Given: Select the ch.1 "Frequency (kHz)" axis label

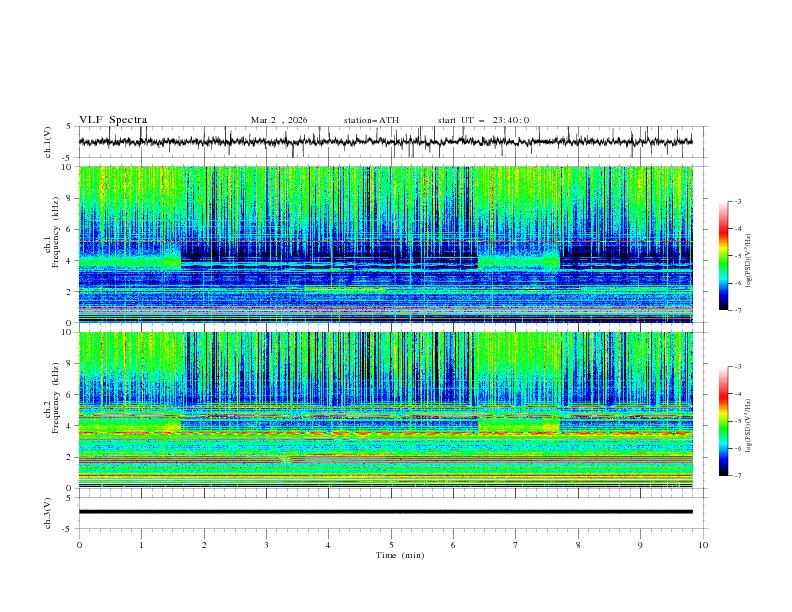Looking at the screenshot, I should [x=56, y=232].
